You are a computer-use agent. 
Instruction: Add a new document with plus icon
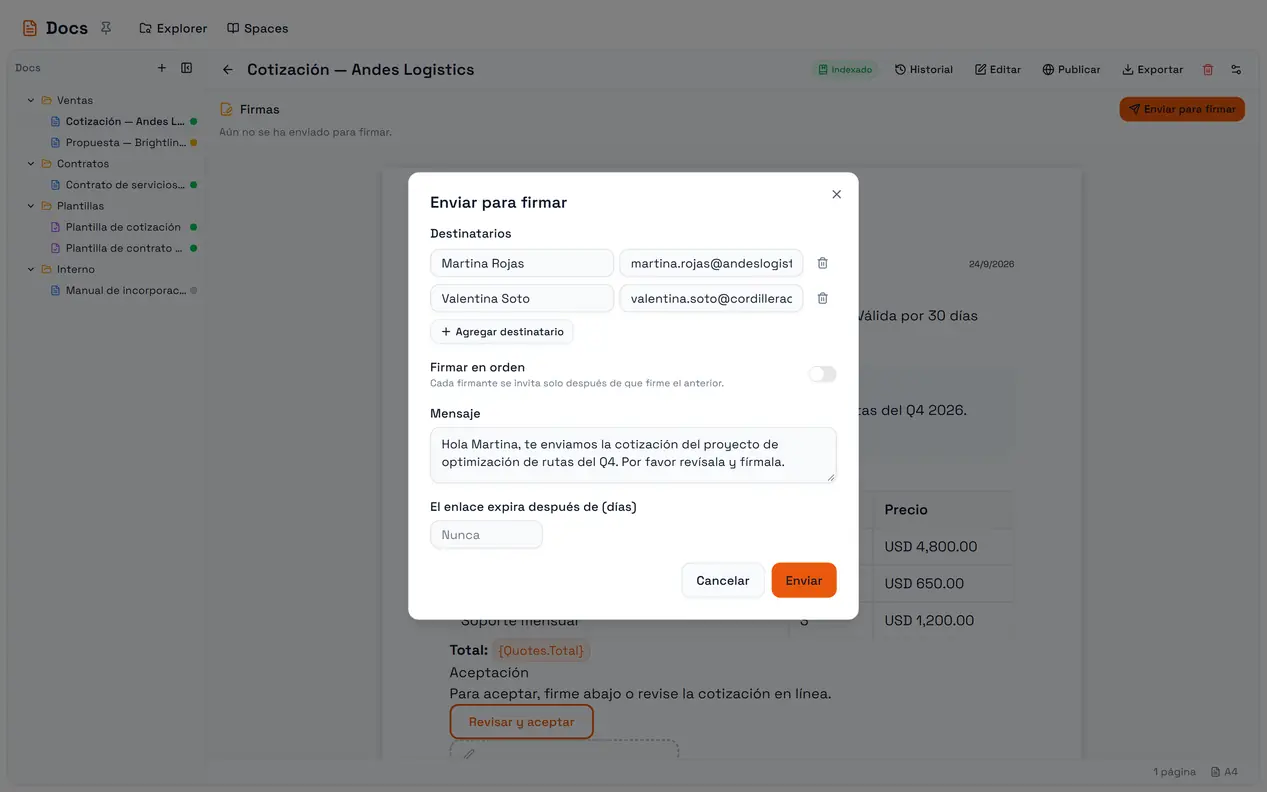162,68
